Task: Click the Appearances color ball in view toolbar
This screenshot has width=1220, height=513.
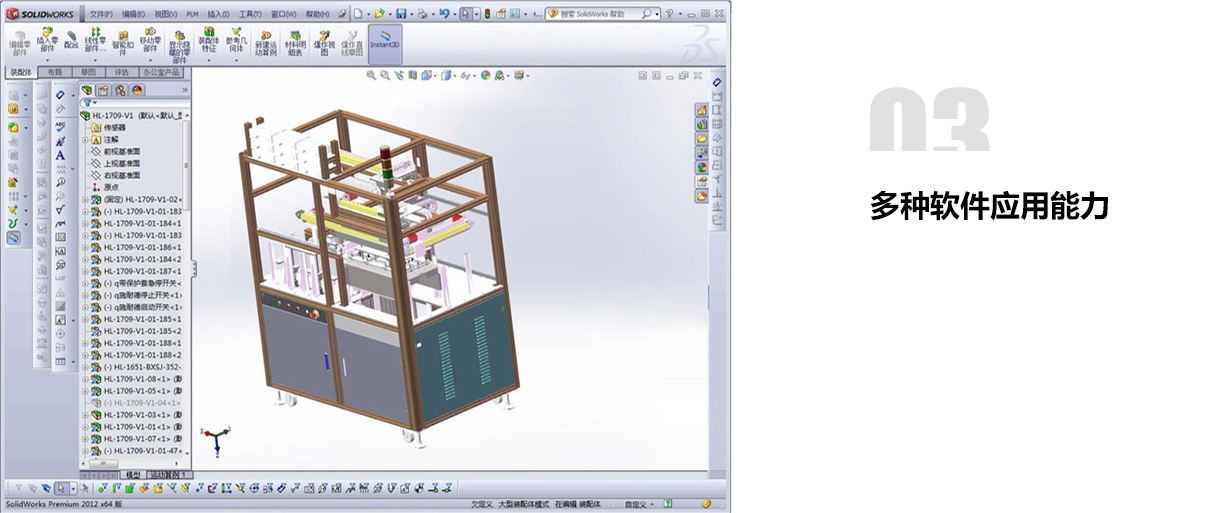Action: pyautogui.click(x=485, y=75)
